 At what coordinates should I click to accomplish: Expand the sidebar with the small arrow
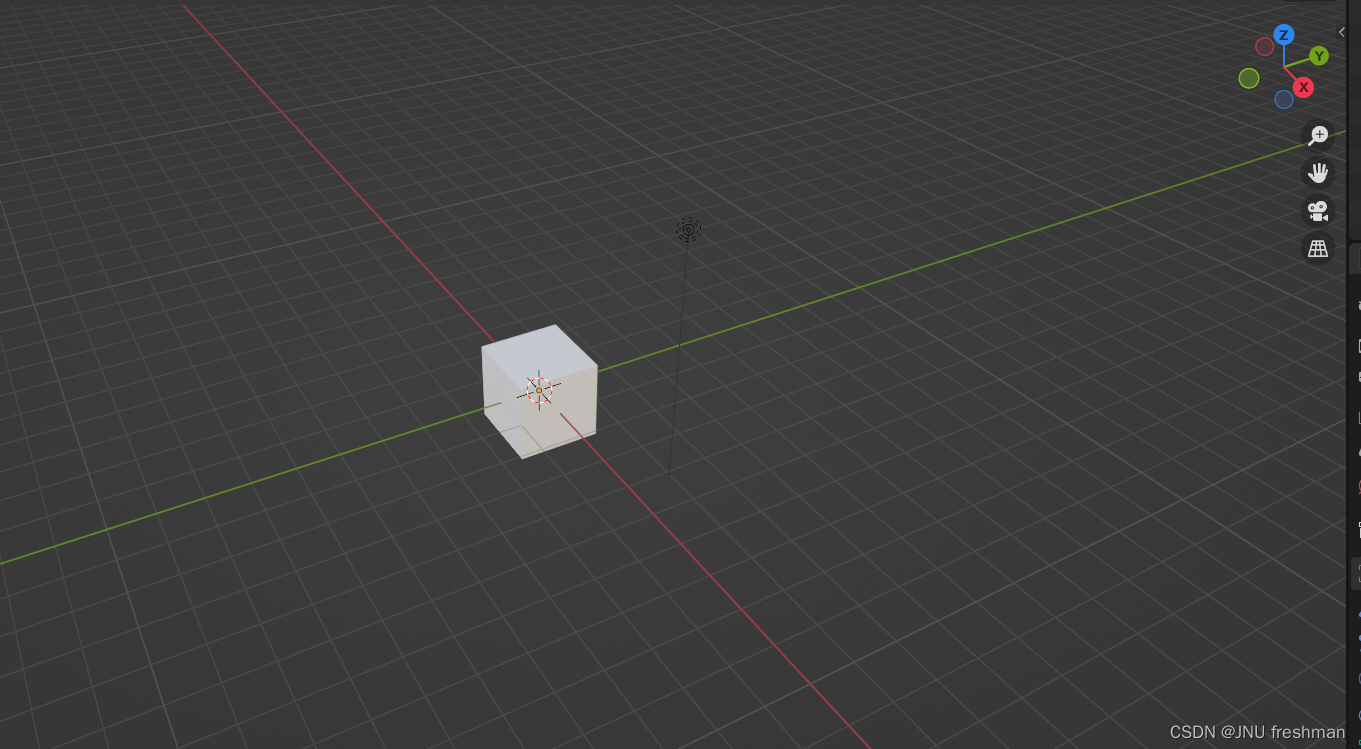point(1342,32)
